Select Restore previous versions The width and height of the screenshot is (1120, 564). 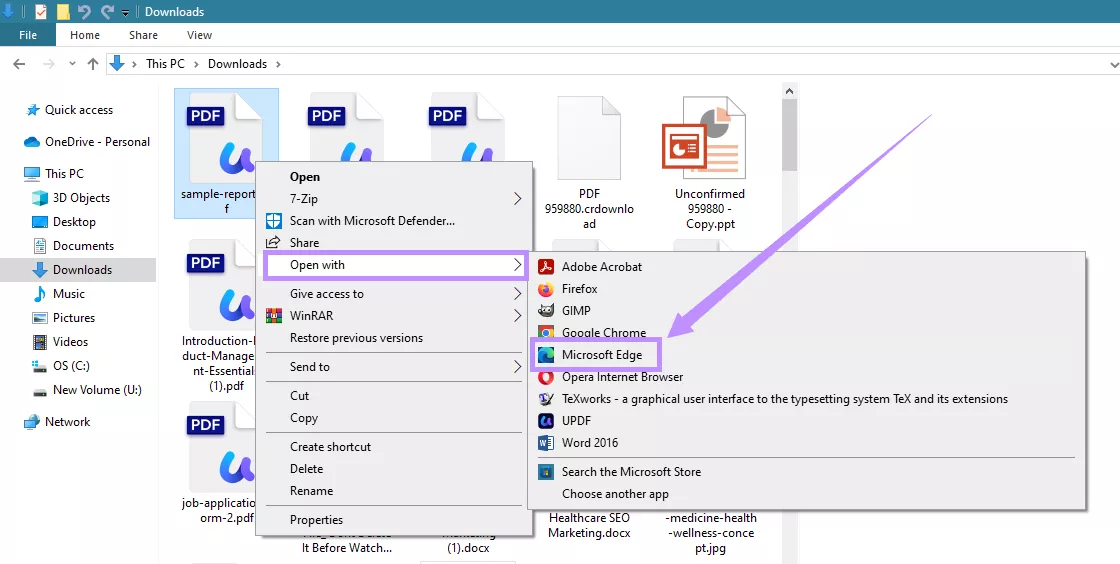coord(356,338)
